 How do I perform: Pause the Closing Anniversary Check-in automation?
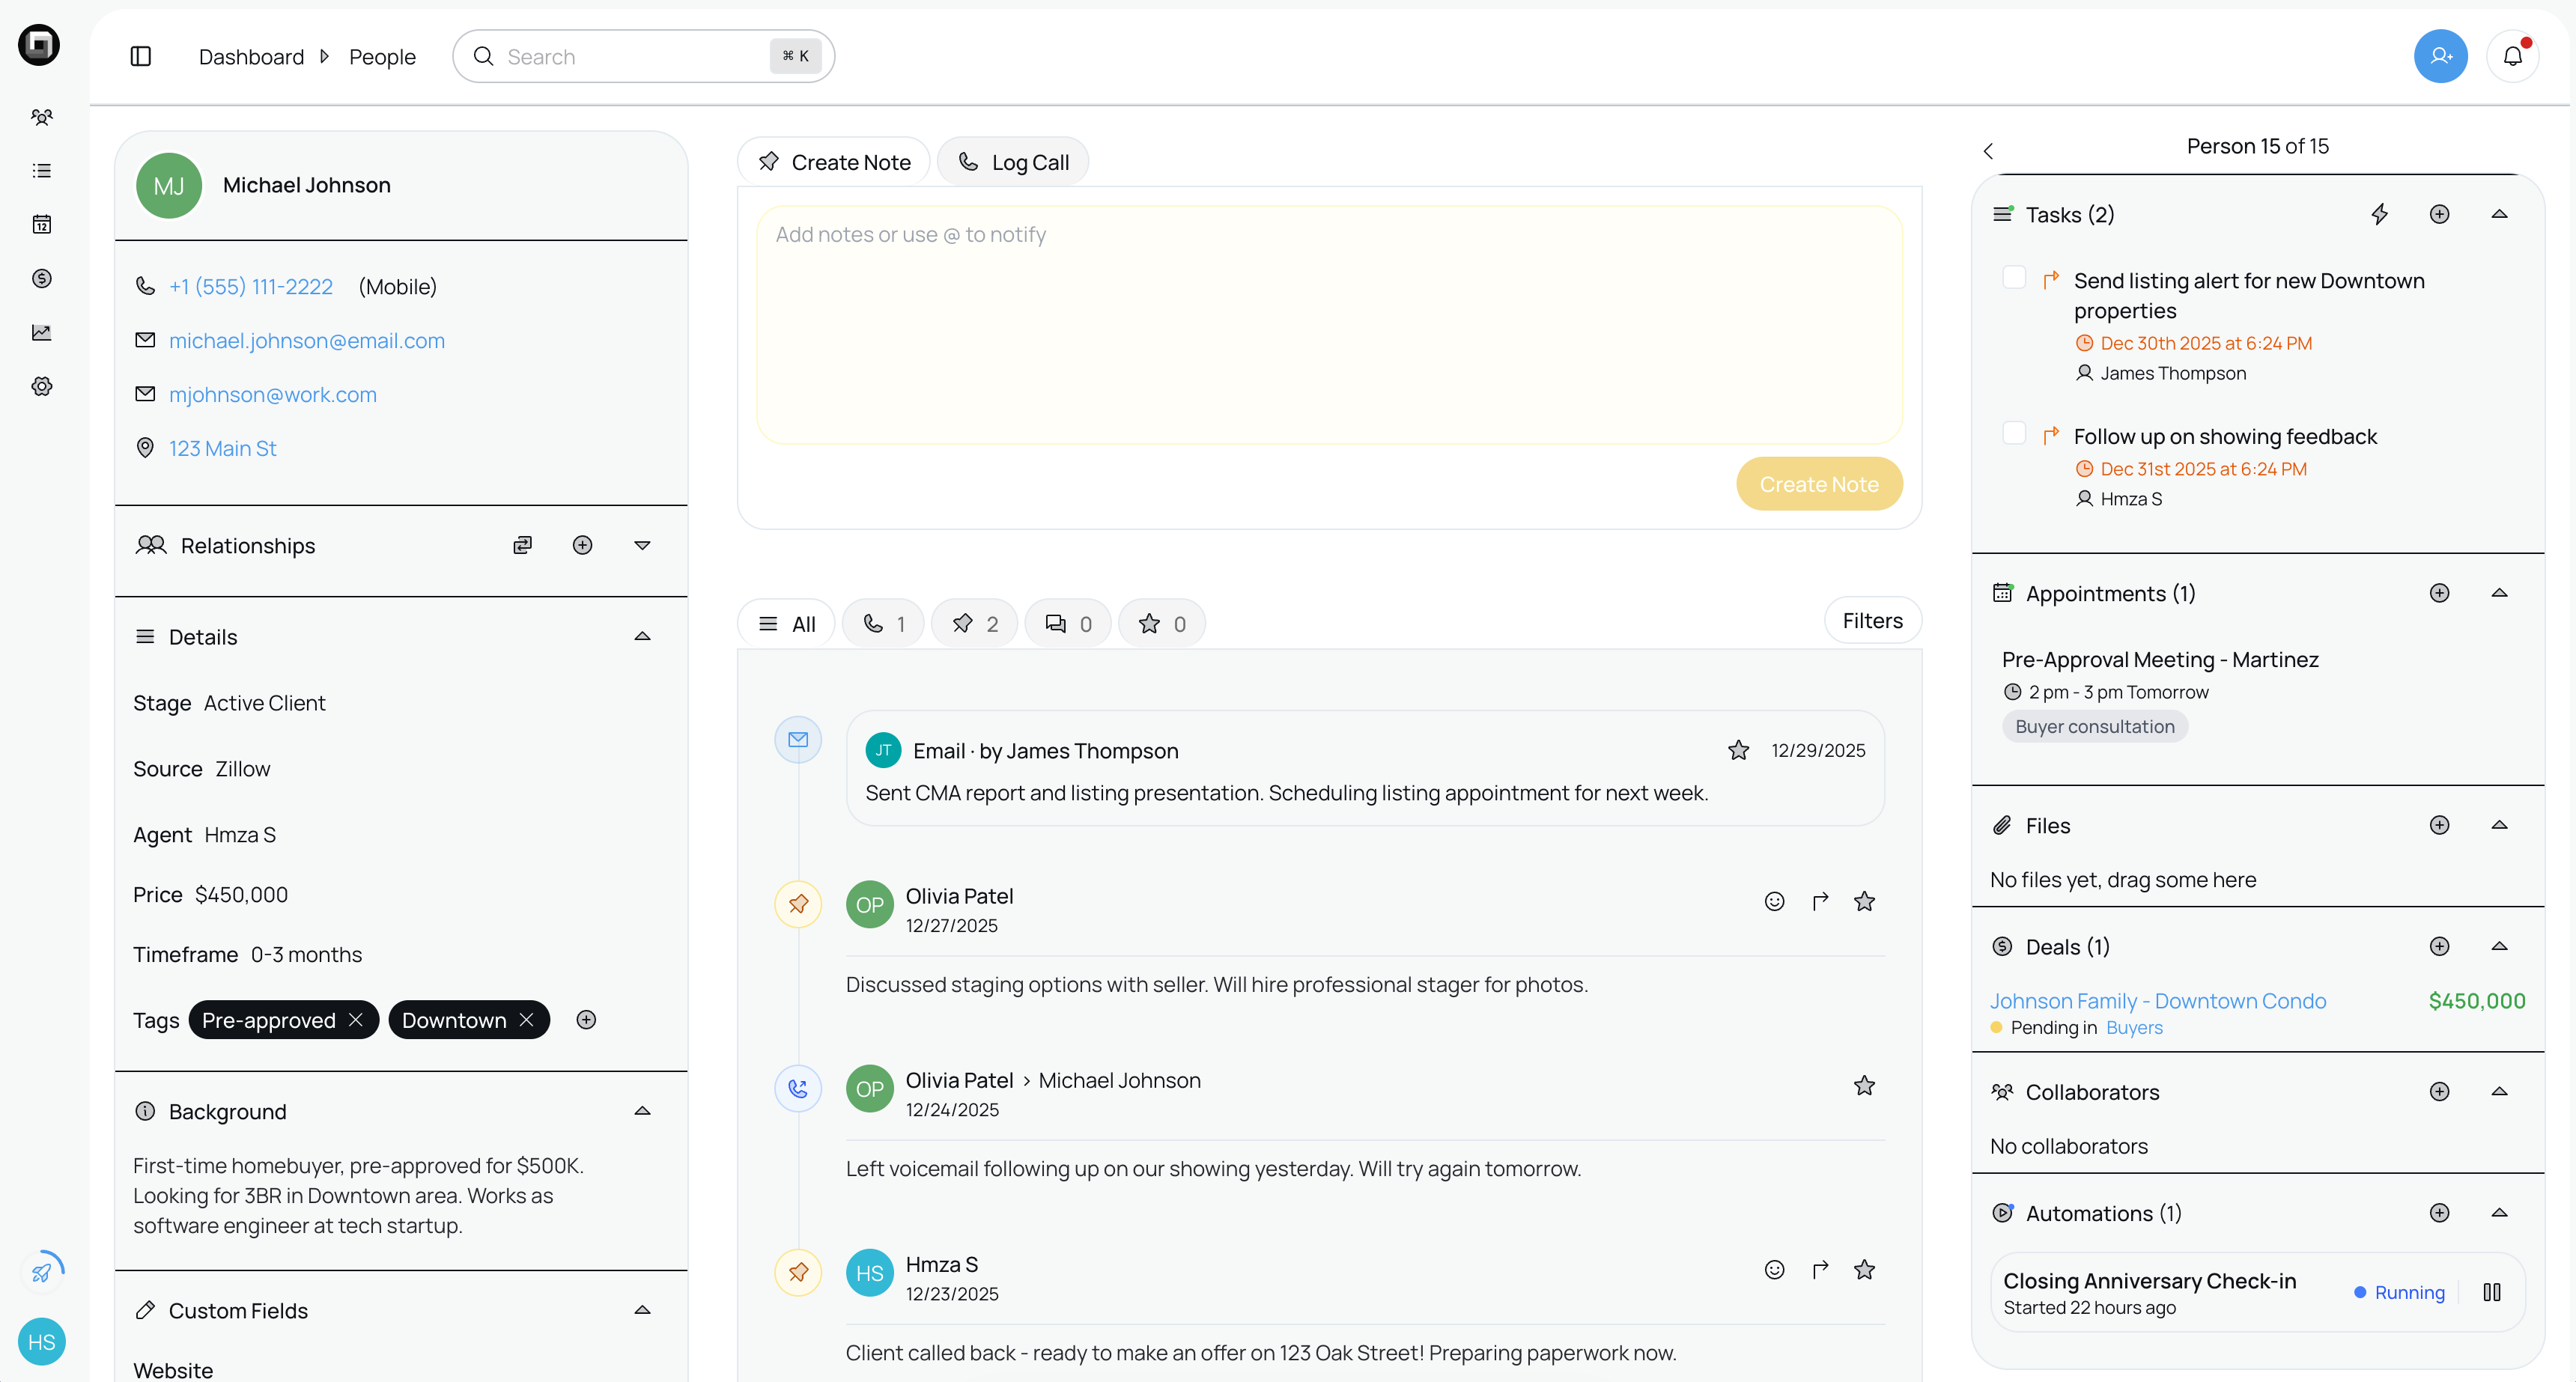[x=2491, y=1292]
